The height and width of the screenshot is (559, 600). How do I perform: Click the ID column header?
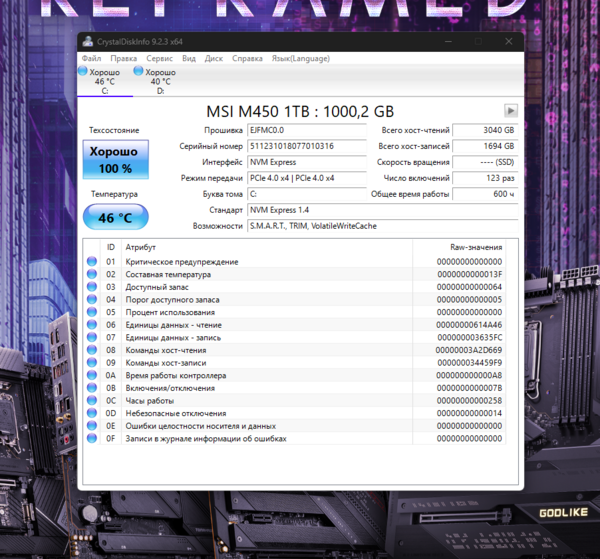(x=111, y=247)
